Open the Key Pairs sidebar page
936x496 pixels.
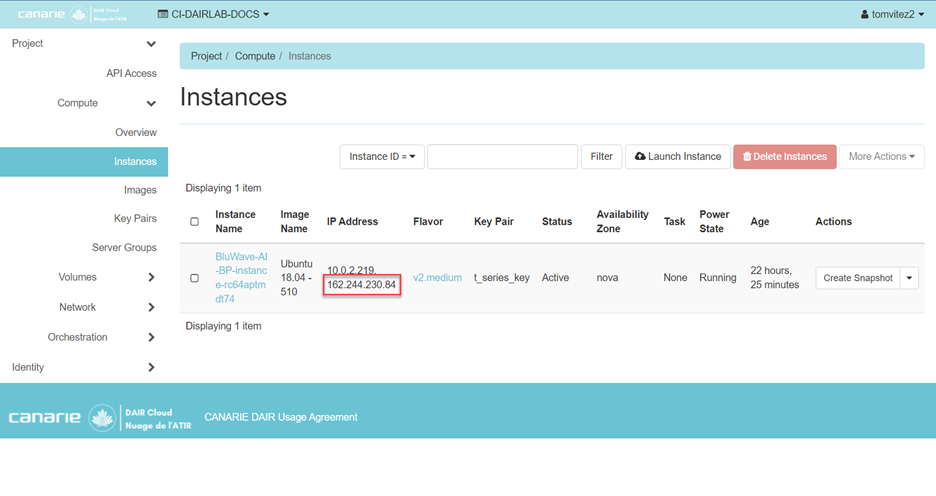tap(135, 219)
